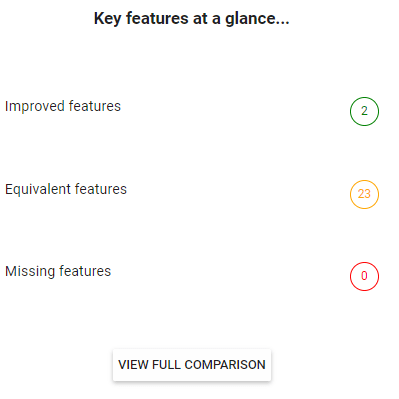The image size is (399, 399).
Task: Select the Missing features label
Action: coord(58,271)
